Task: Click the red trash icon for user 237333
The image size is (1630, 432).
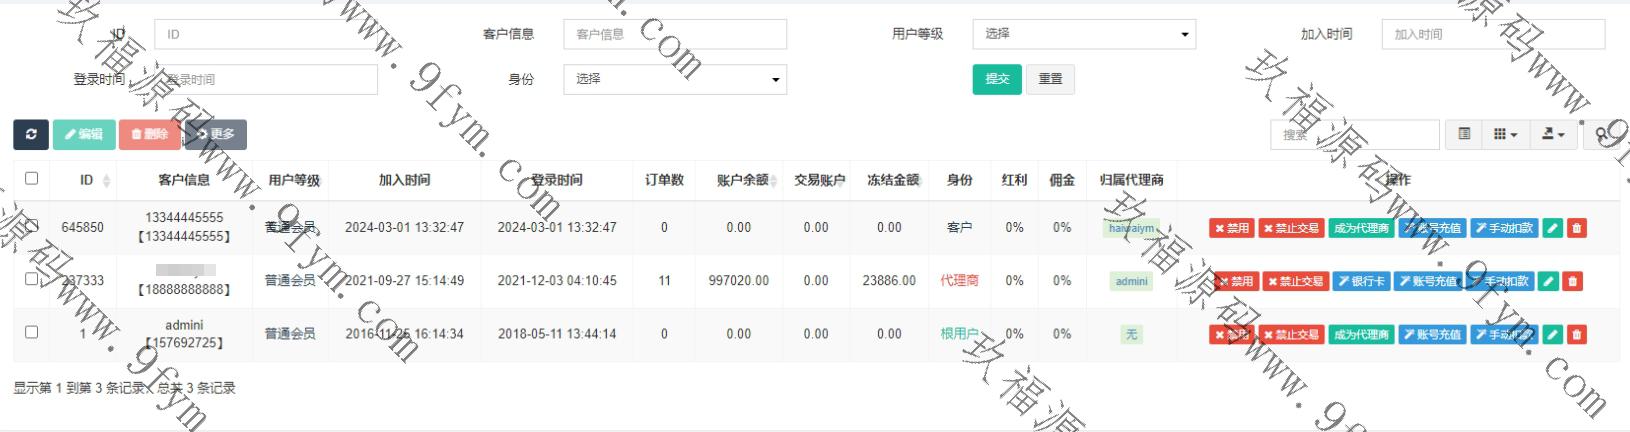Action: (x=1572, y=281)
